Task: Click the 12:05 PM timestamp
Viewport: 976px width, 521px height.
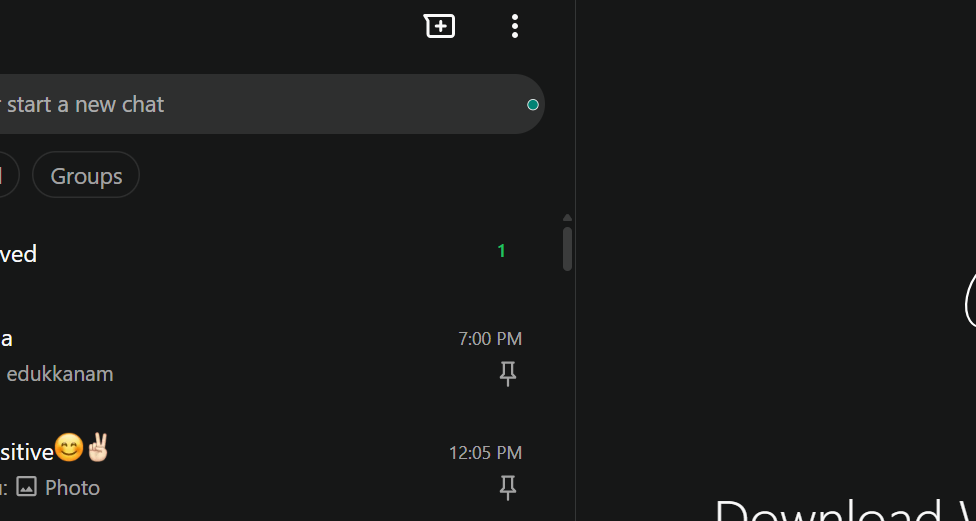Action: [485, 453]
